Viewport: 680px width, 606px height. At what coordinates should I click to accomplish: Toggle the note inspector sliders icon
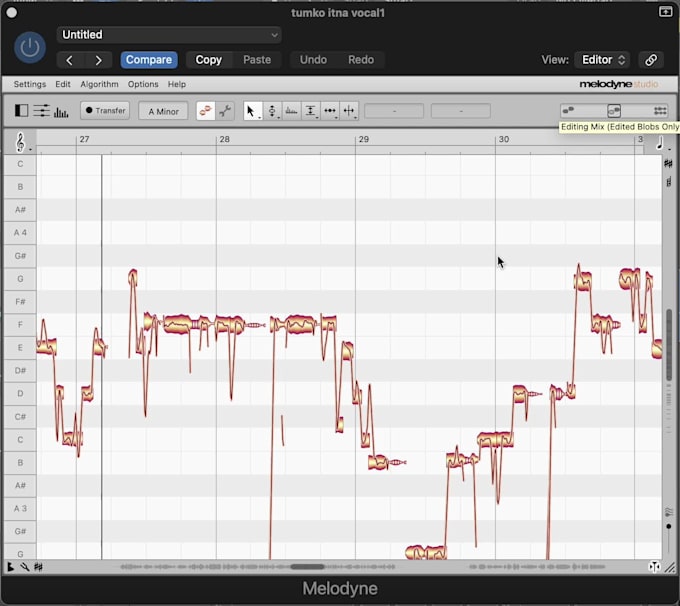pos(42,111)
